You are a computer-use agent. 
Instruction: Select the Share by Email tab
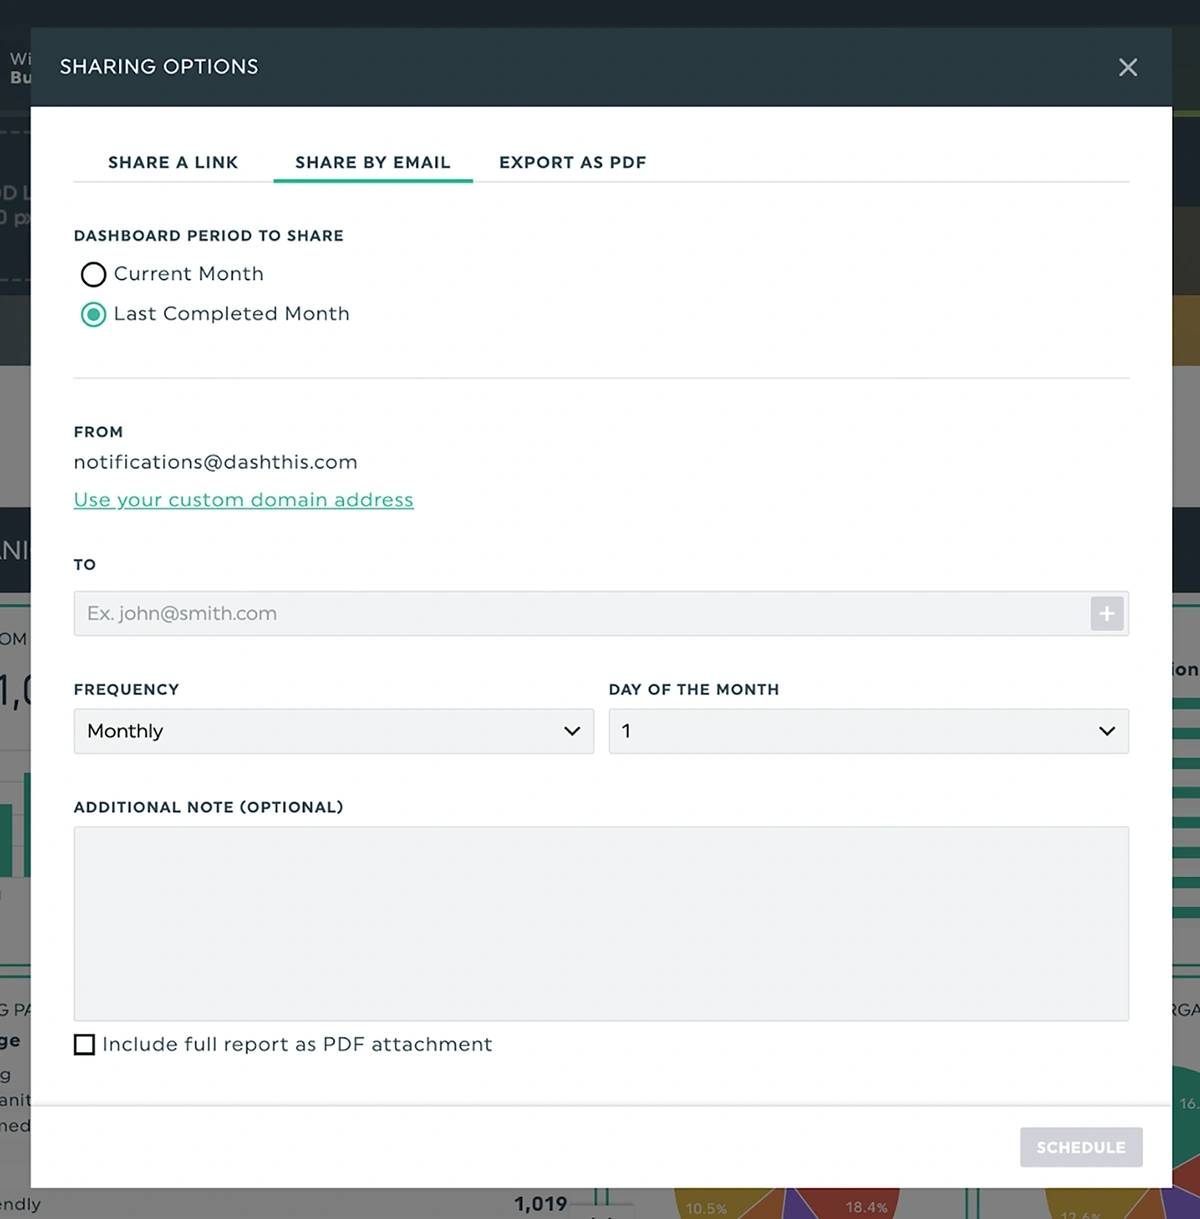[372, 162]
